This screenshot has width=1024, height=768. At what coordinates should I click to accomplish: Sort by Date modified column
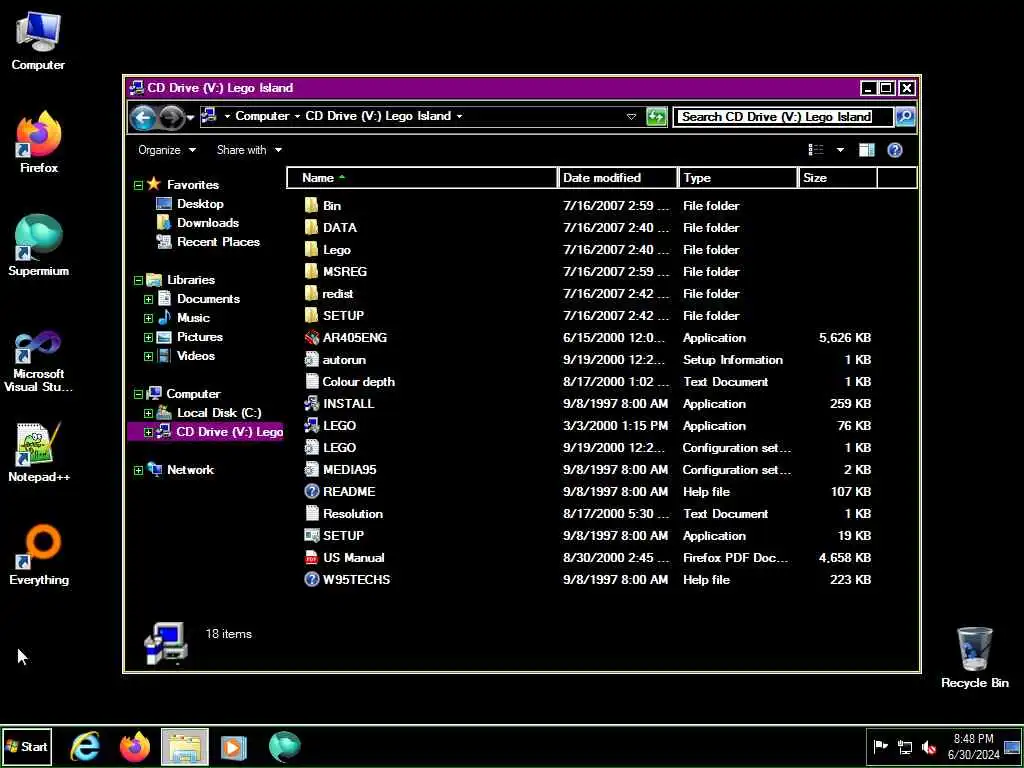[617, 178]
